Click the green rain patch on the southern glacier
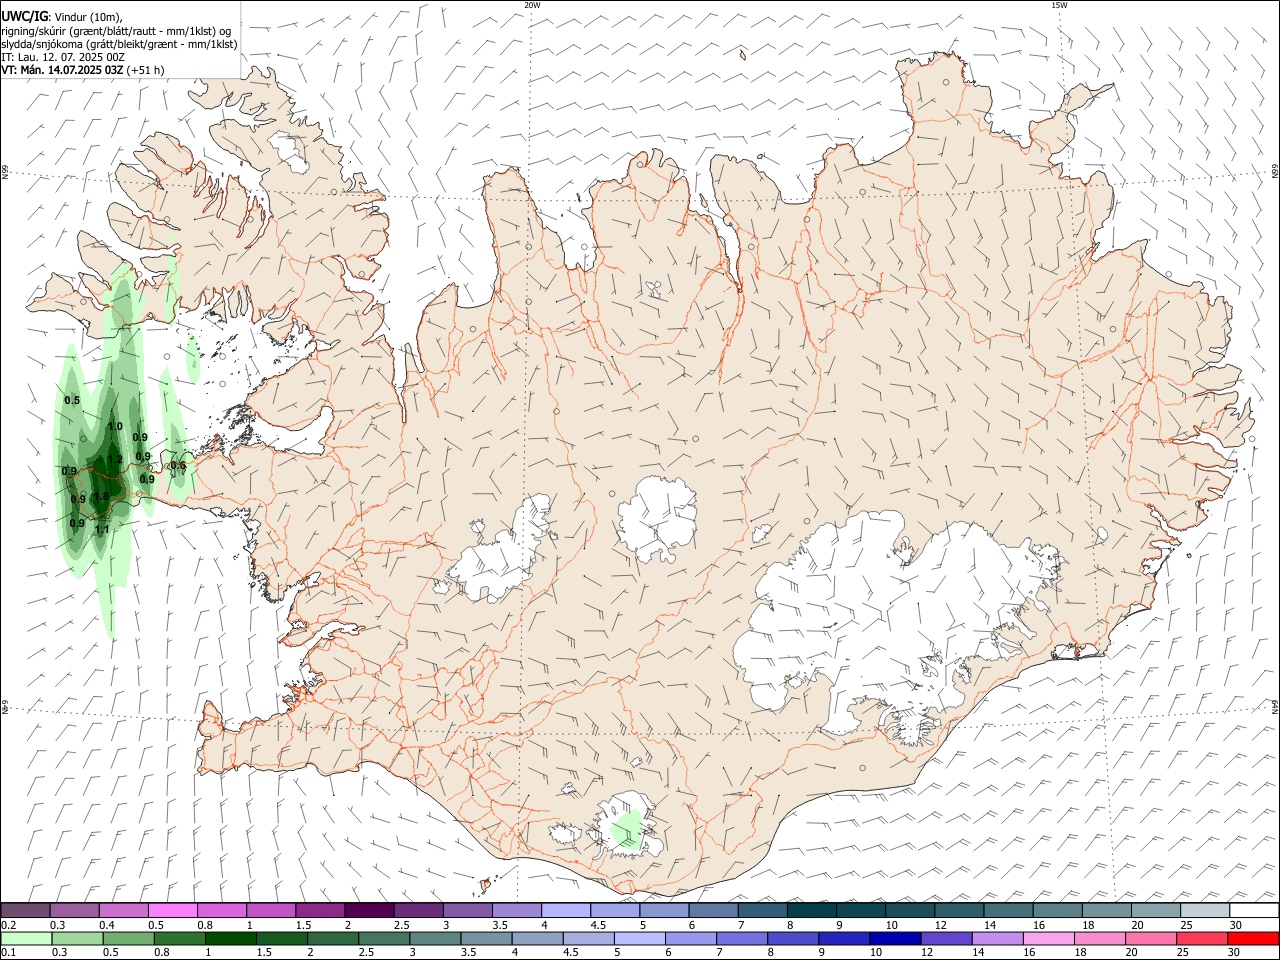The image size is (1280, 960). pos(627,830)
